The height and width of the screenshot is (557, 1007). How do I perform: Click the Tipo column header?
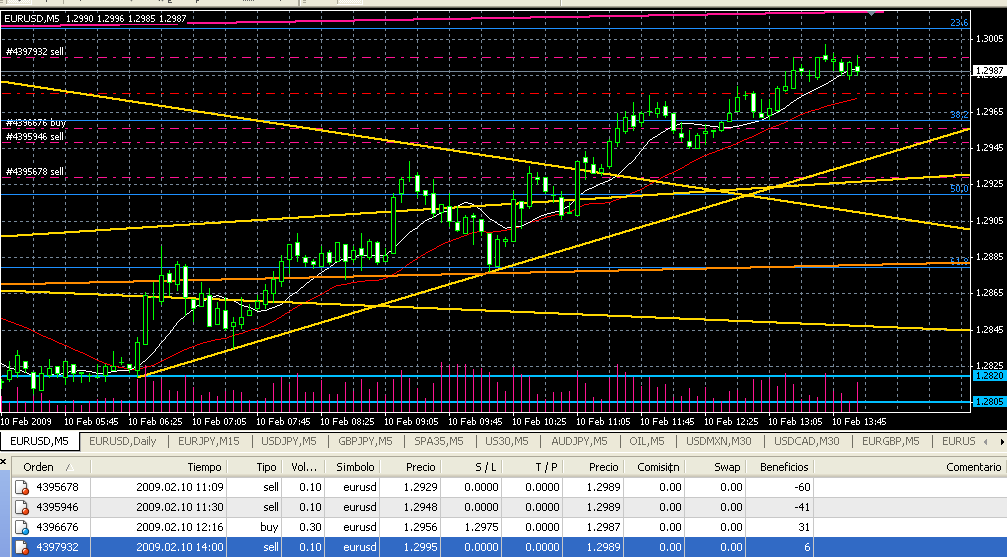pyautogui.click(x=266, y=467)
